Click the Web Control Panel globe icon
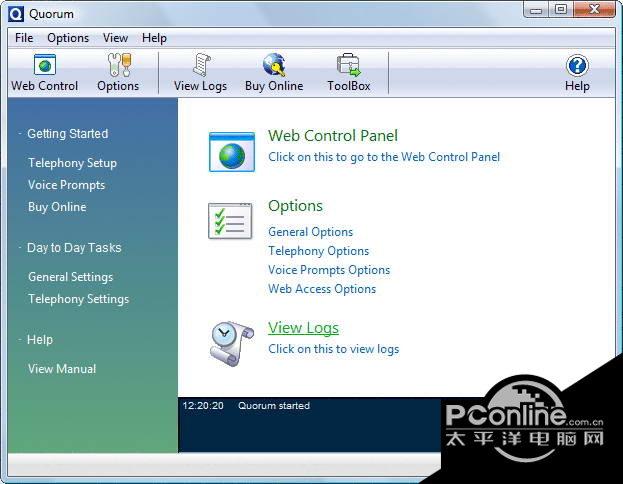The height and width of the screenshot is (484, 623). pyautogui.click(x=232, y=152)
